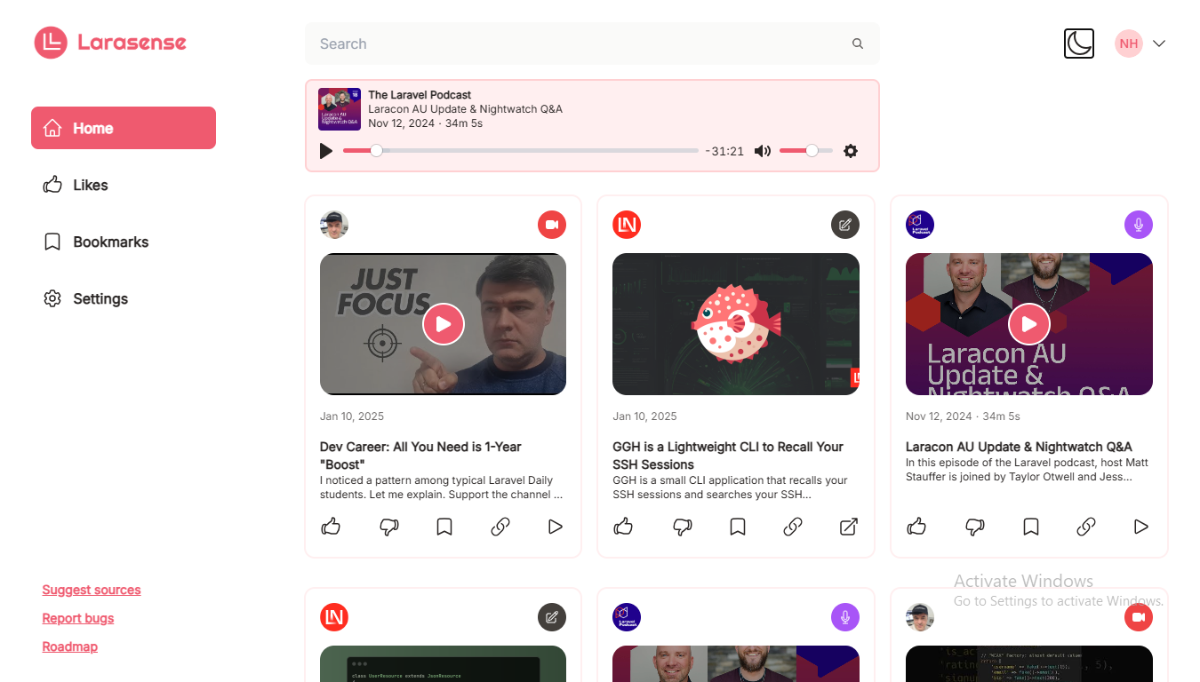The image size is (1200, 682).
Task: Play the Laracon AU Update card thumbnail
Action: (1029, 324)
